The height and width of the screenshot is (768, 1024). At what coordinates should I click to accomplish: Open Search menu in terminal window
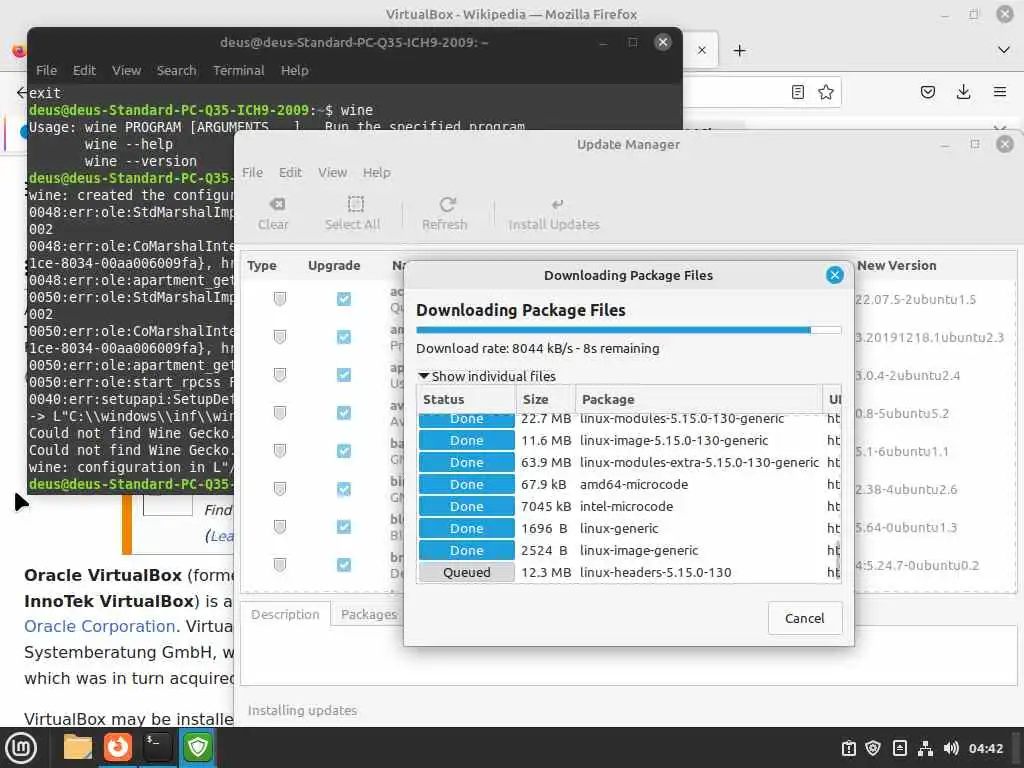pyautogui.click(x=176, y=71)
